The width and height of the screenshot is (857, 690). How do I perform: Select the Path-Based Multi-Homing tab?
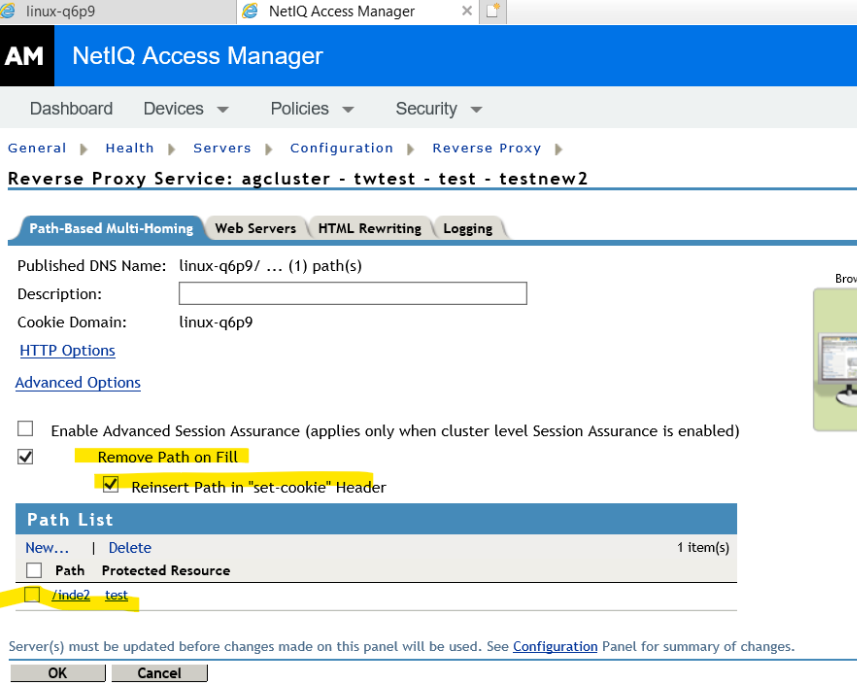(x=111, y=228)
